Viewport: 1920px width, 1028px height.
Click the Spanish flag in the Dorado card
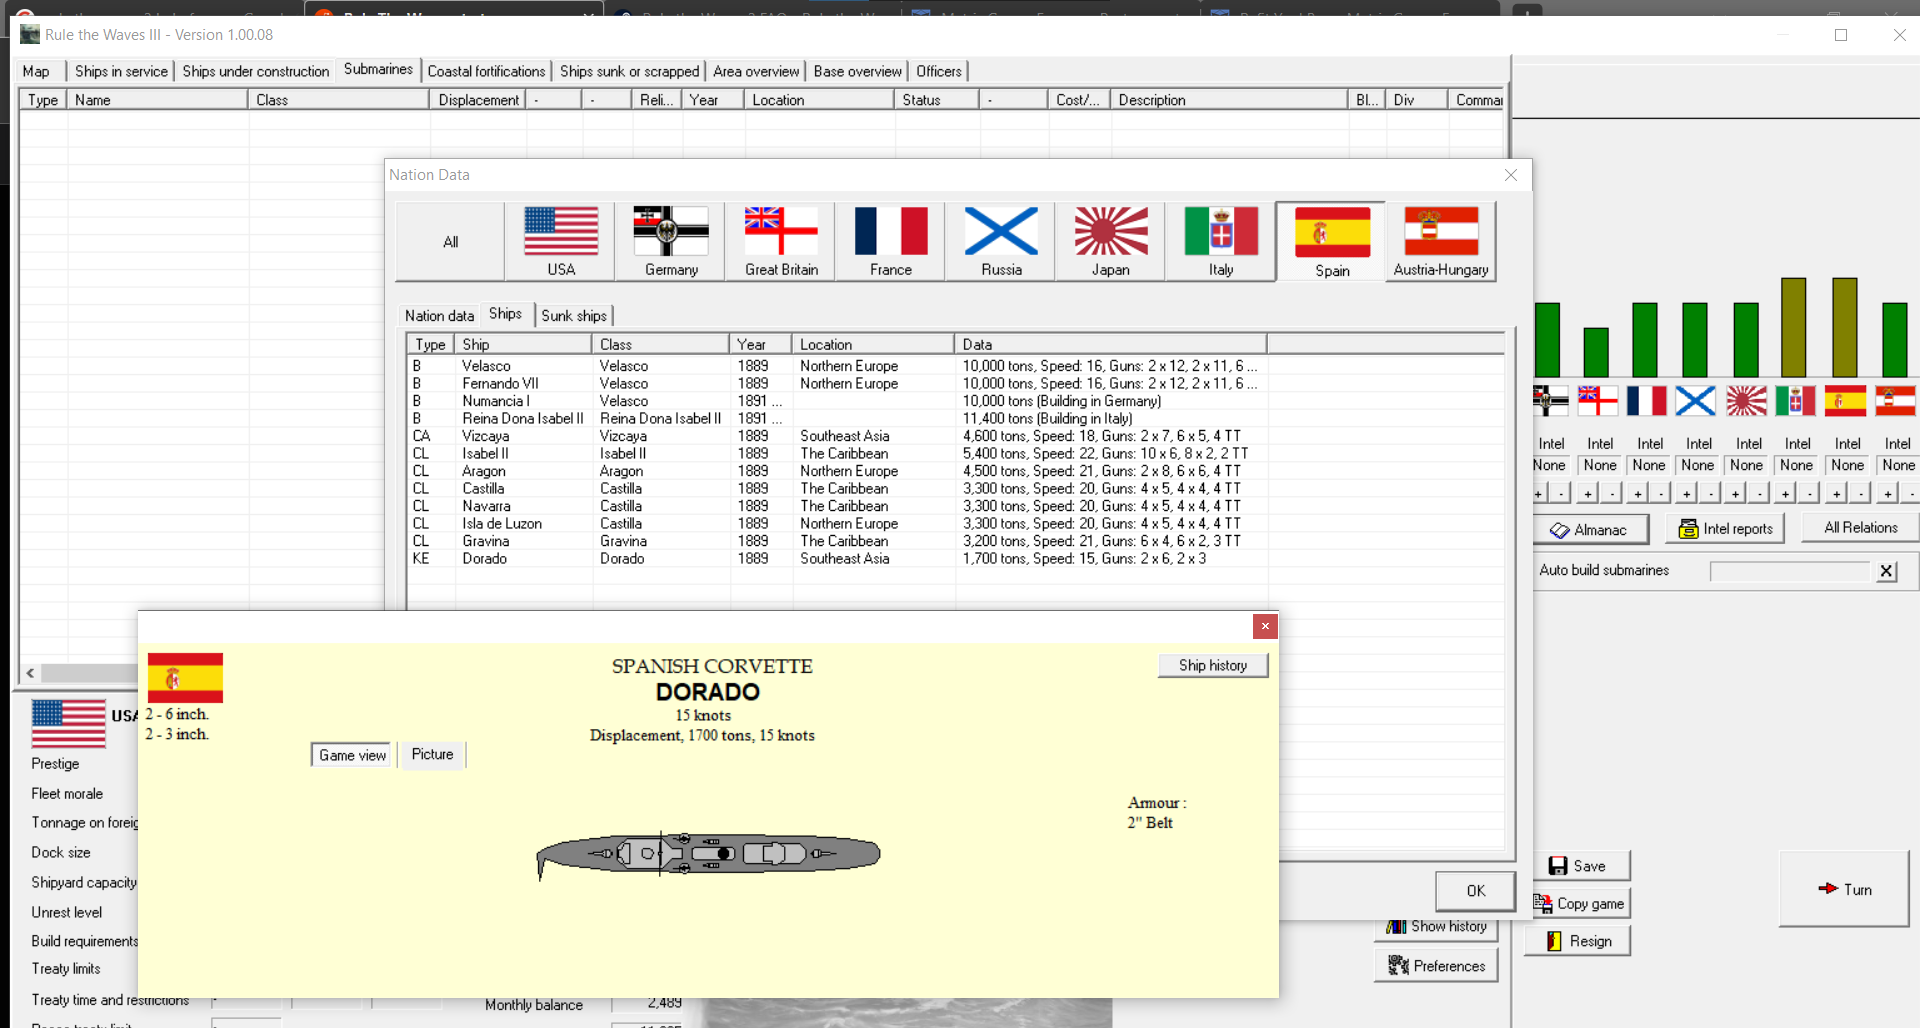185,678
